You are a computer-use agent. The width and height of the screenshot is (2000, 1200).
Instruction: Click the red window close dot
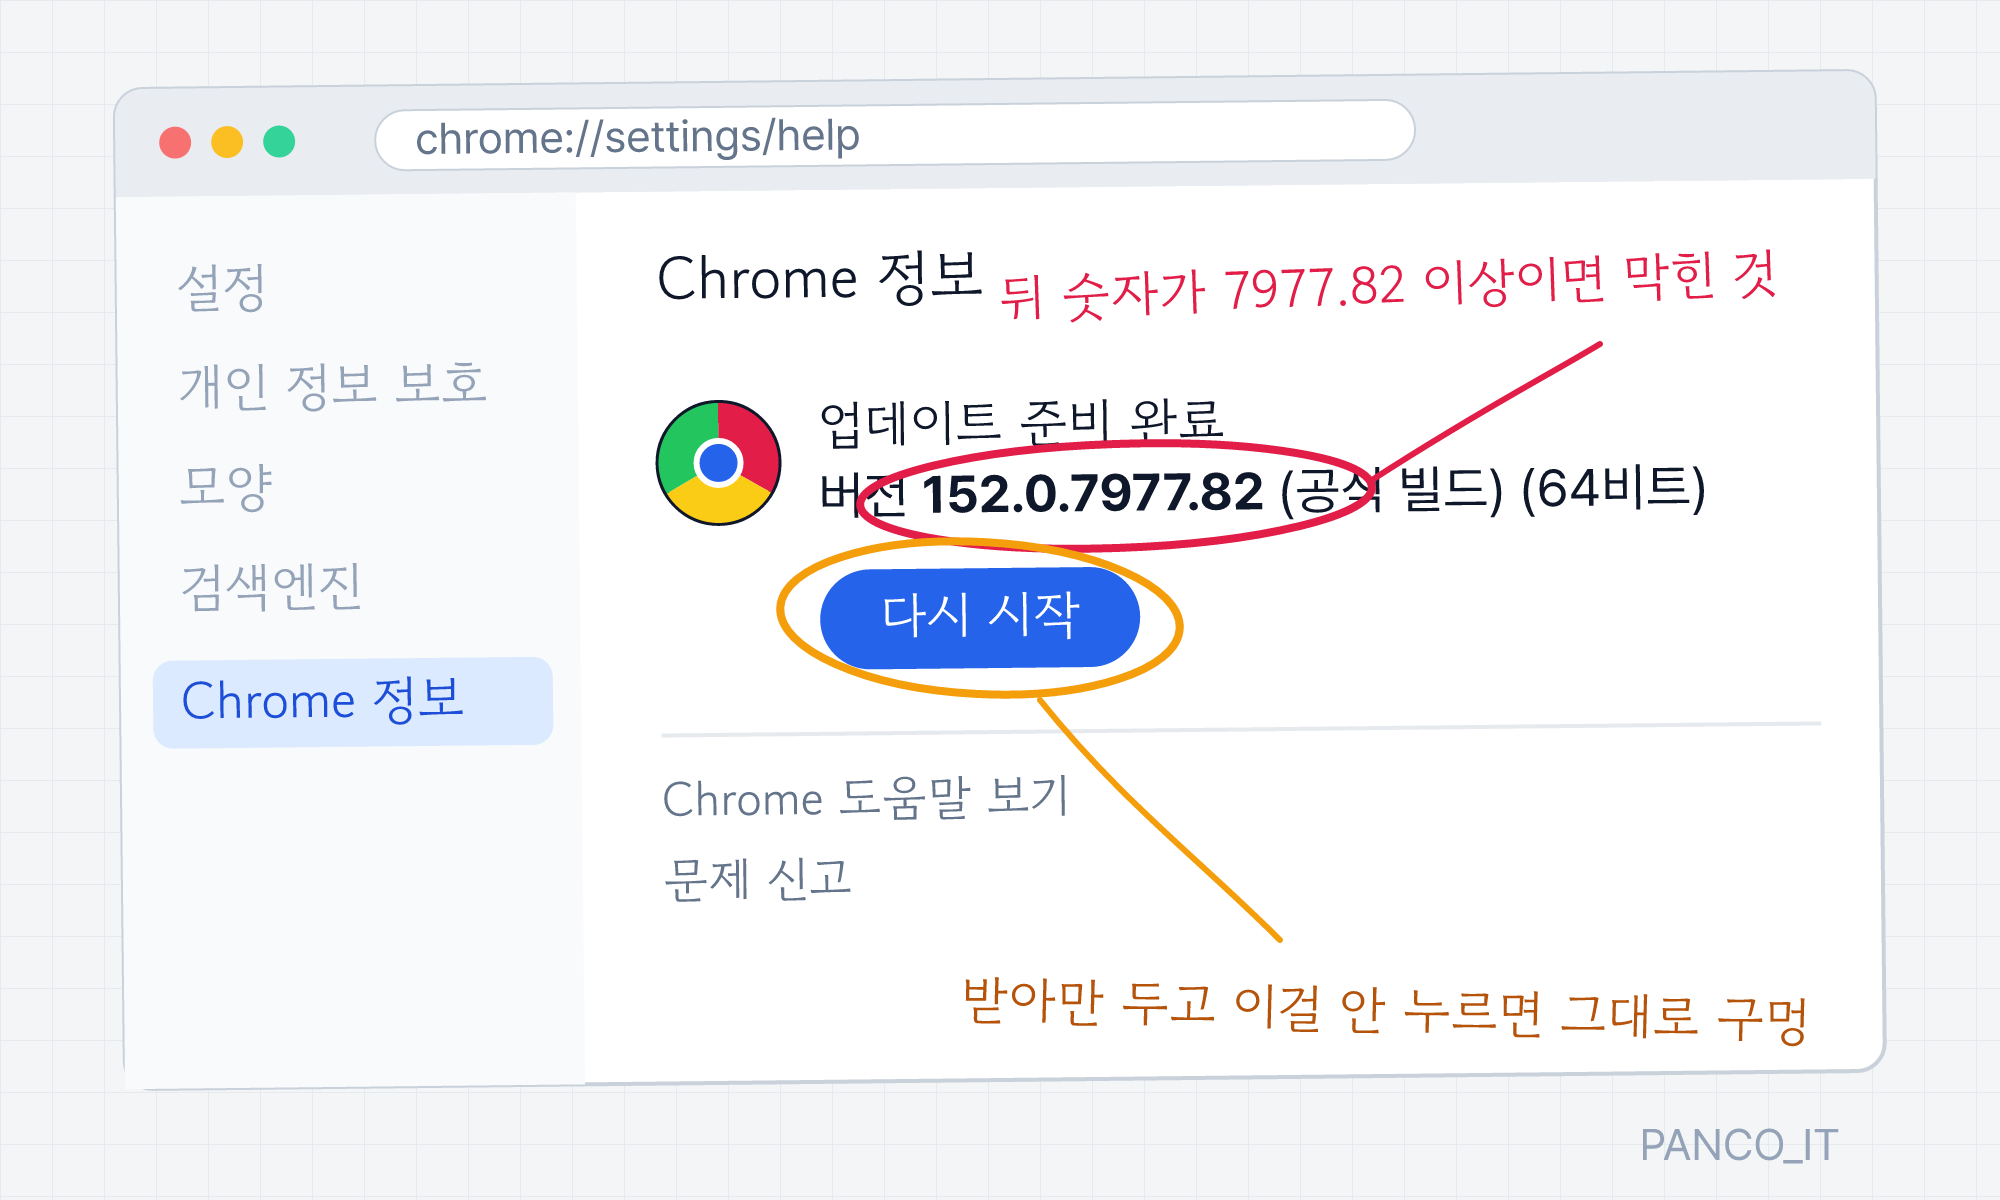175,142
